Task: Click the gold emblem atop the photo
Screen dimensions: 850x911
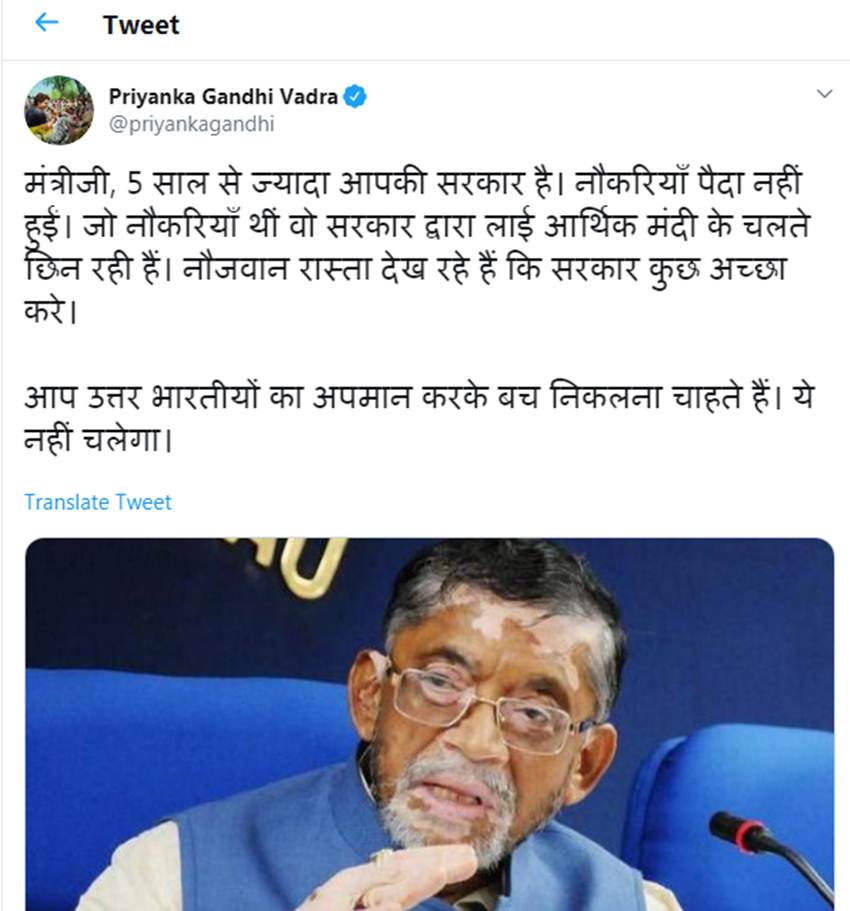Action: tap(286, 564)
